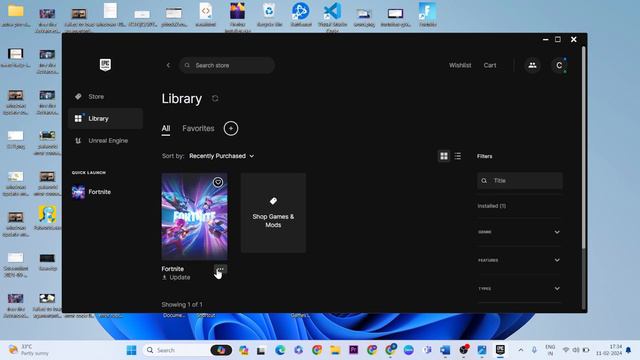This screenshot has width=640, height=360.
Task: Open the Windows Start menu
Action: (x=131, y=350)
